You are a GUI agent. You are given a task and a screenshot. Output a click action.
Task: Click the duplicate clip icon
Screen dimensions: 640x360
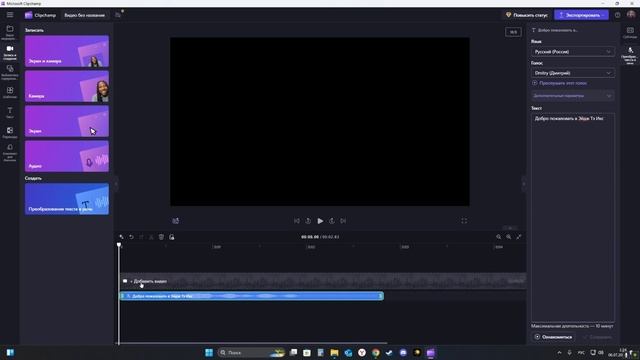click(x=171, y=237)
